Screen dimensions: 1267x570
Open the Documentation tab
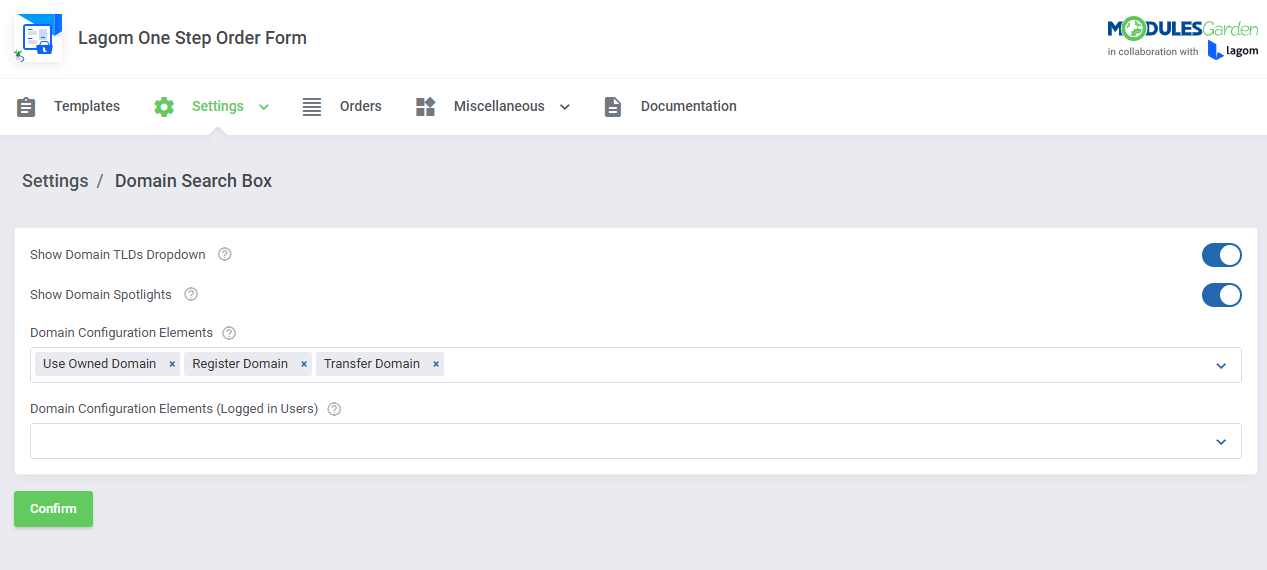click(689, 106)
